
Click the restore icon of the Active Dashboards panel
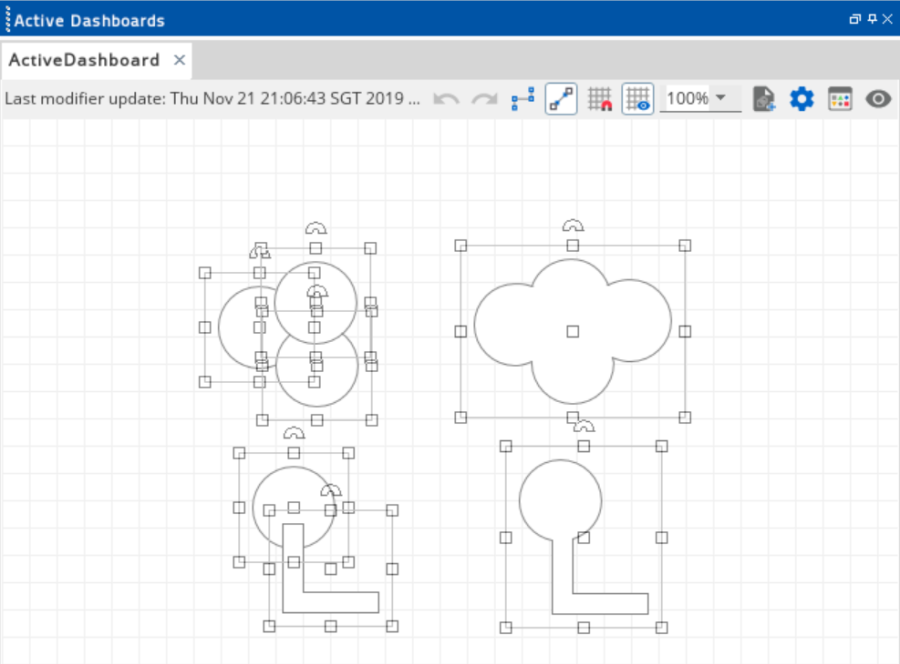[x=855, y=19]
